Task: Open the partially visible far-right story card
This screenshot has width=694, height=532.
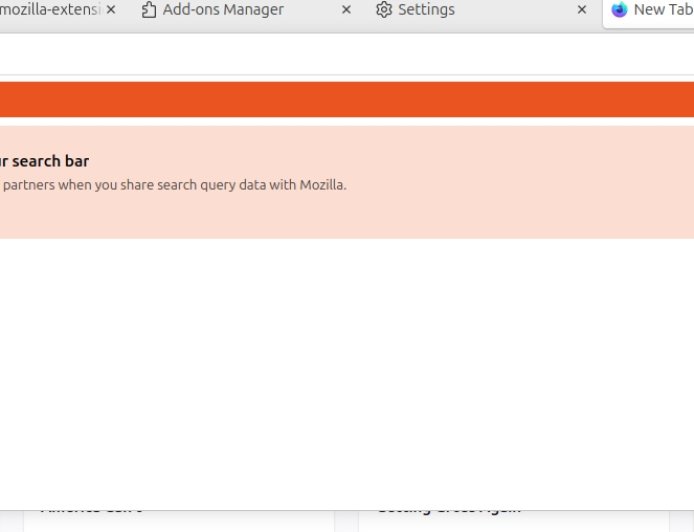Action: tap(682, 515)
